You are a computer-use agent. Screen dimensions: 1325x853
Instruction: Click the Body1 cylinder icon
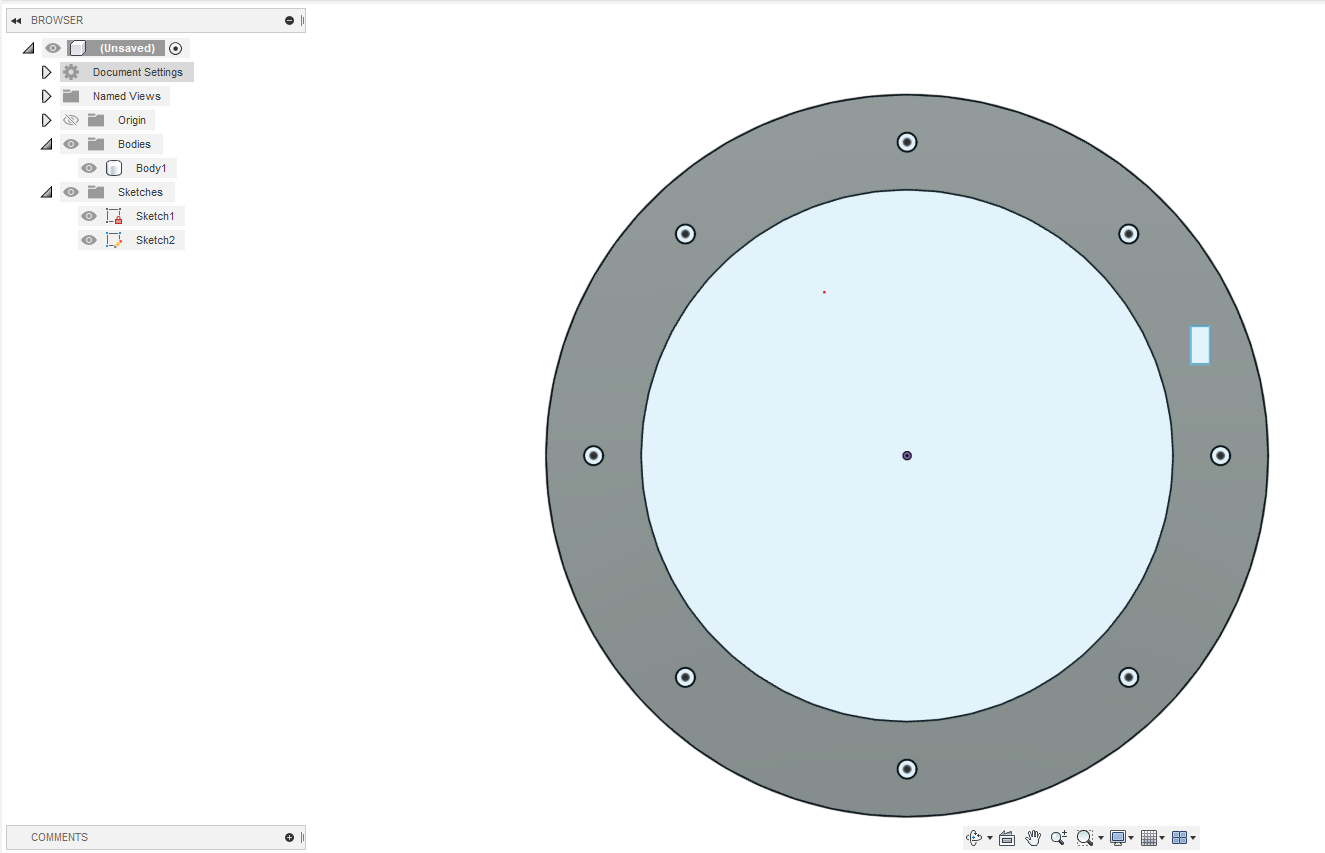tap(114, 168)
